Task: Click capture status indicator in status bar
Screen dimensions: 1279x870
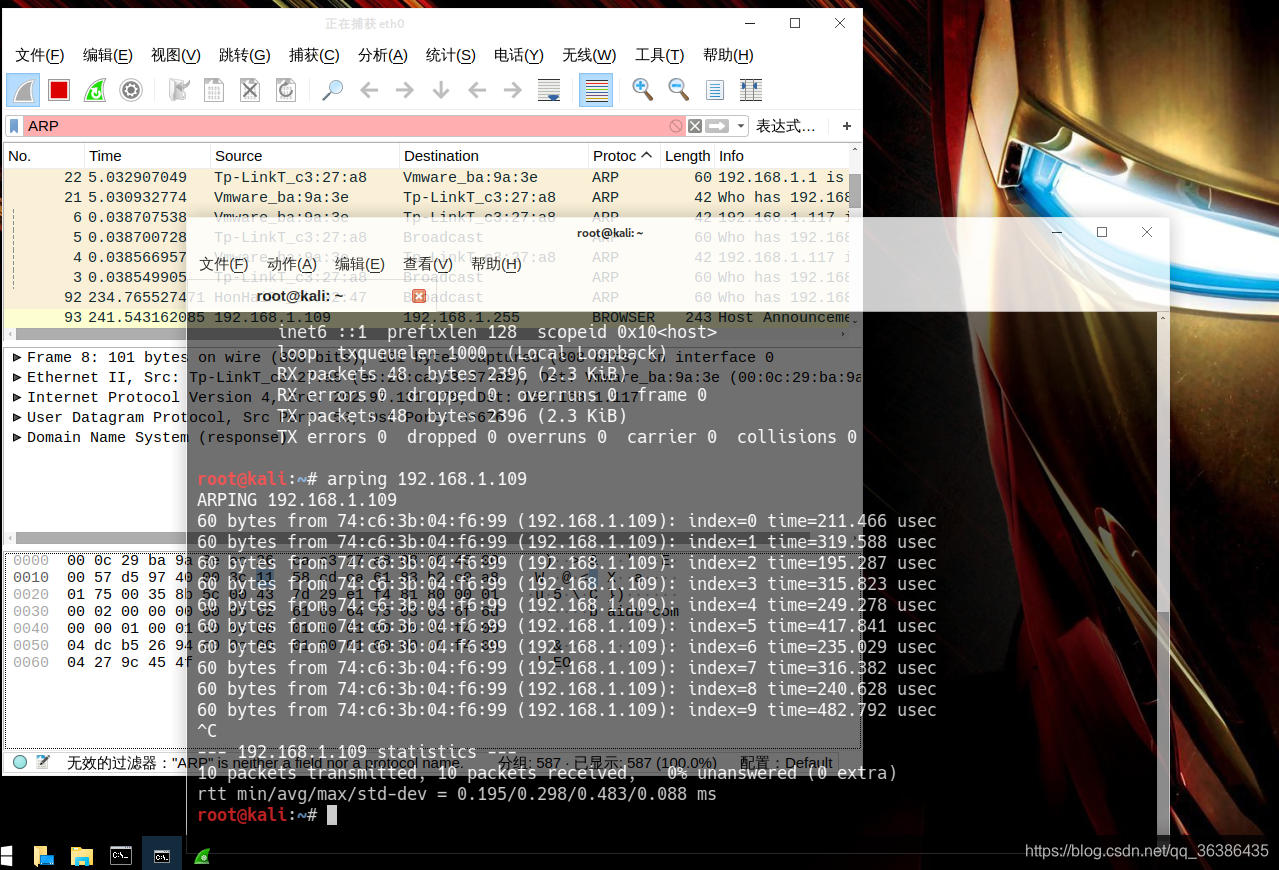Action: click(x=20, y=762)
